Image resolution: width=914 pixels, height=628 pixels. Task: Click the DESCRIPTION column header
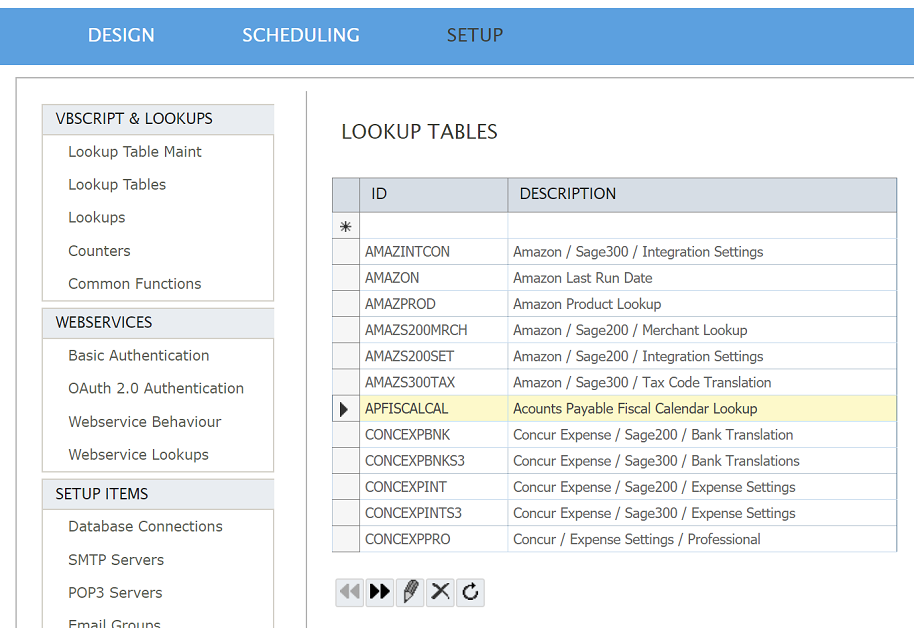tap(700, 194)
